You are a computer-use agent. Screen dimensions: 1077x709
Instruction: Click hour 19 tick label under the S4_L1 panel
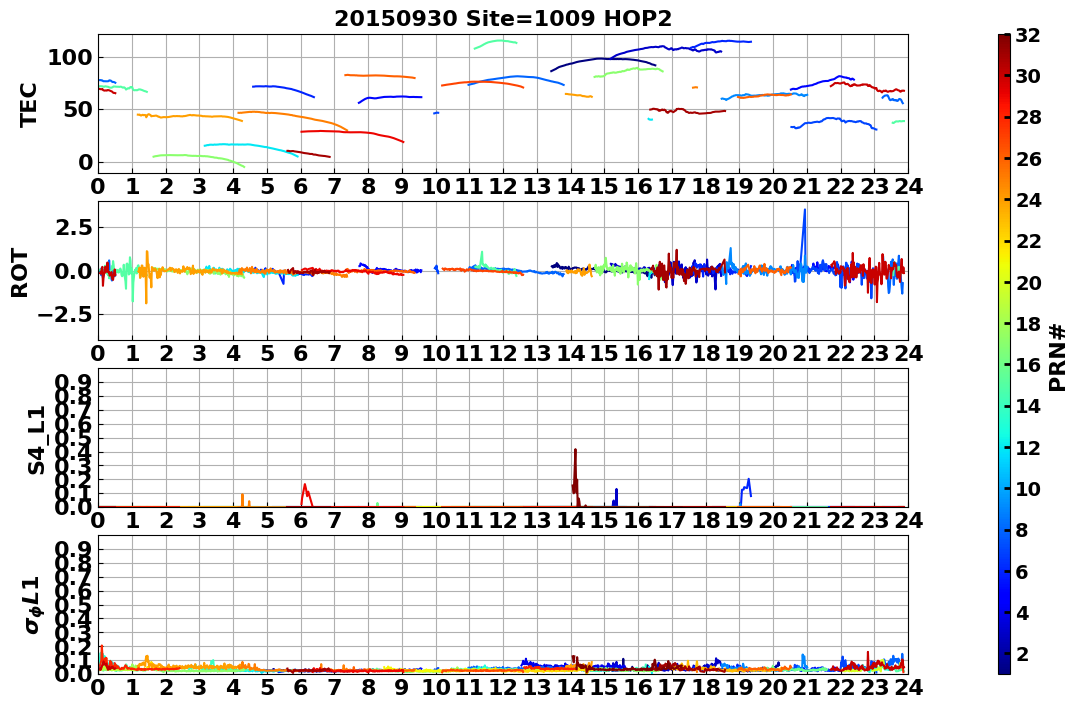[739, 520]
